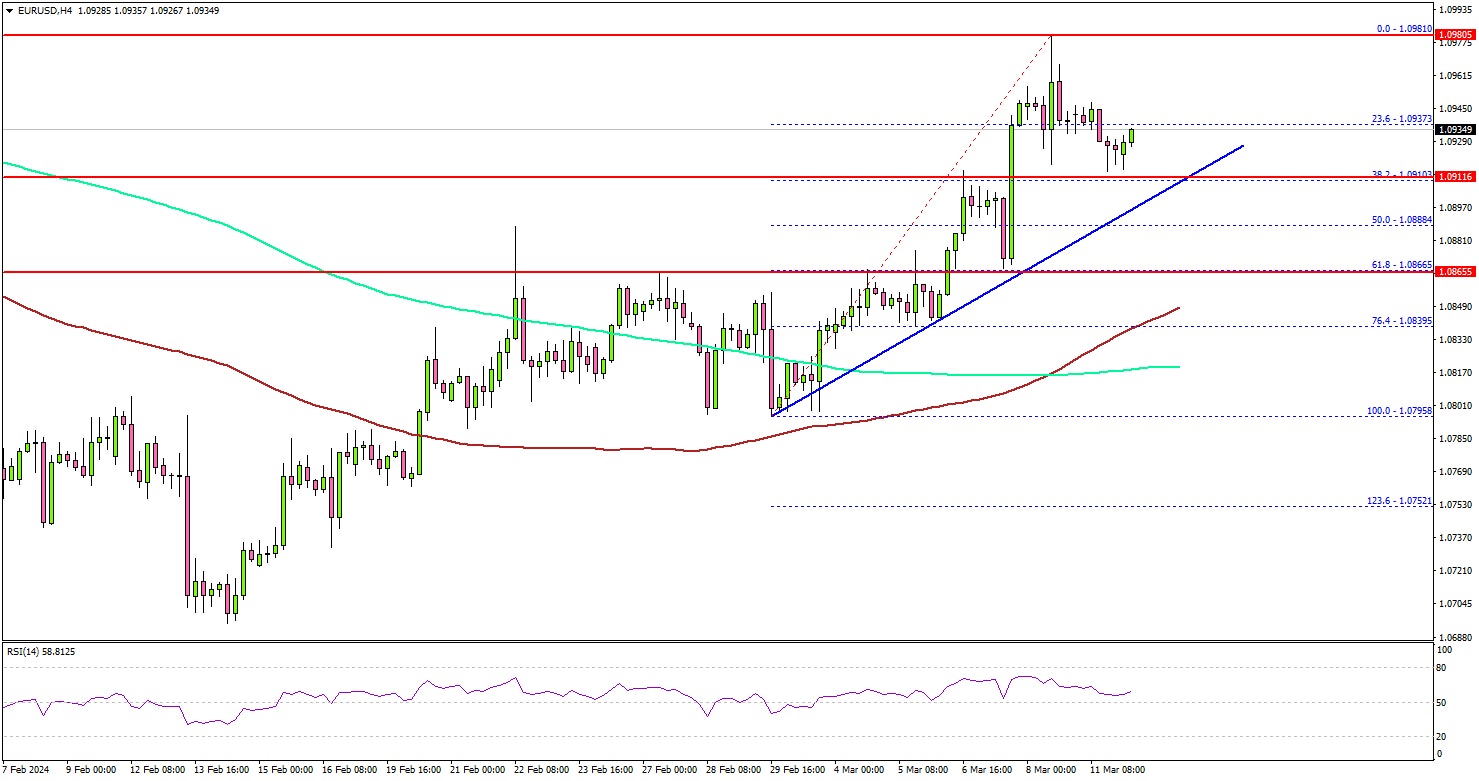The height and width of the screenshot is (781, 1479).
Task: Click the RSI 50 level scale label
Action: (x=1439, y=703)
